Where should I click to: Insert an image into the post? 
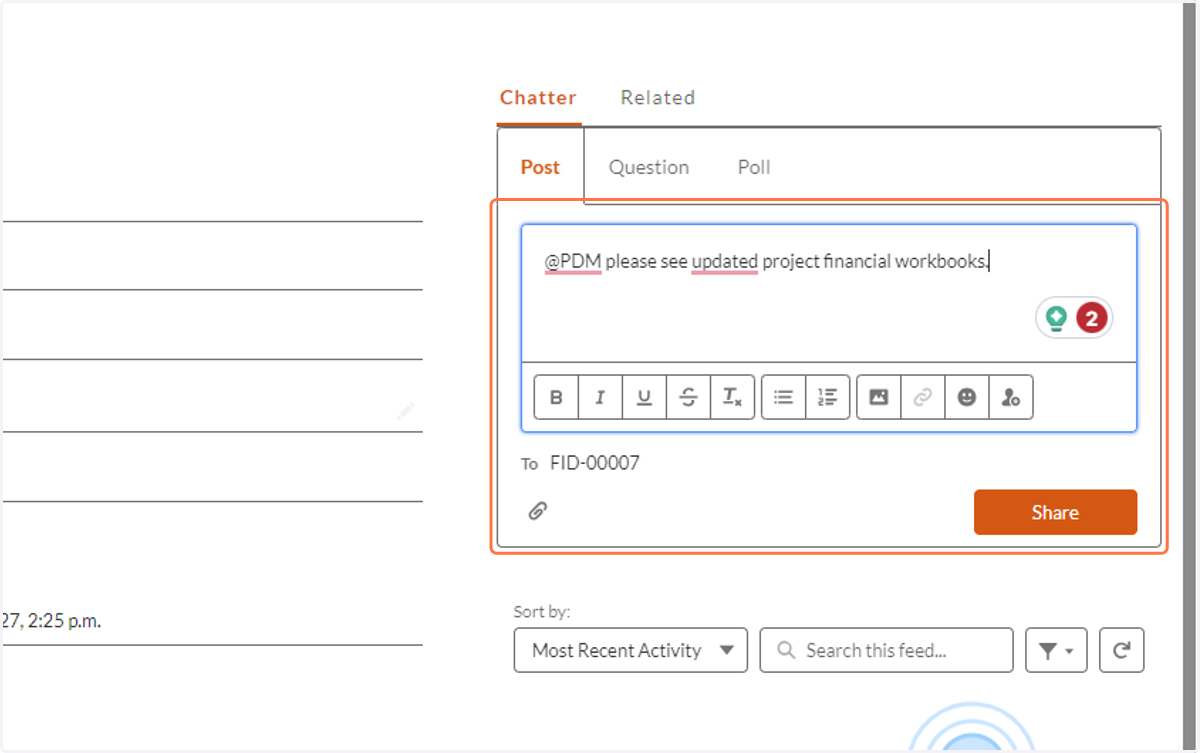point(879,397)
